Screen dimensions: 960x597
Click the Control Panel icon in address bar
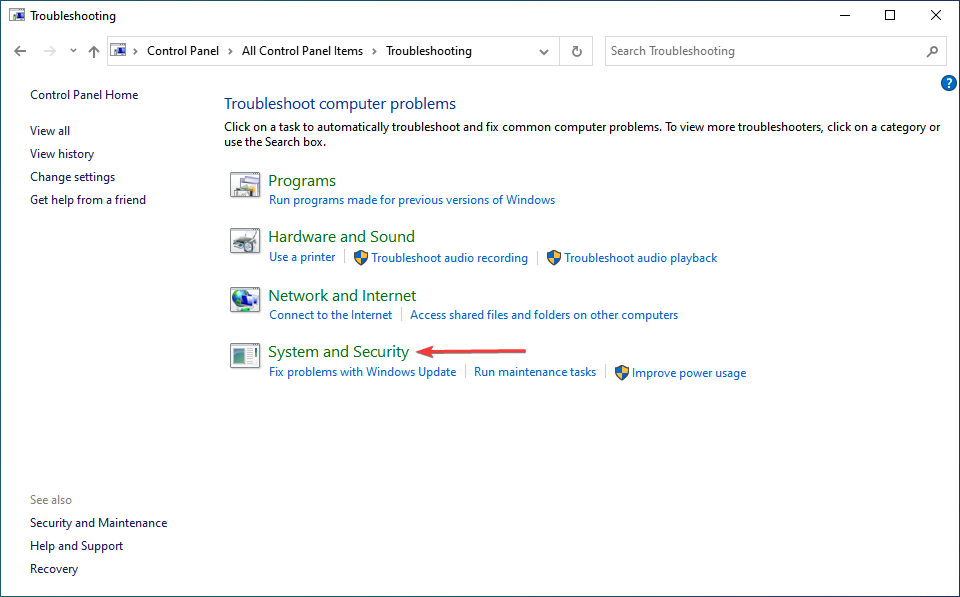coord(119,50)
